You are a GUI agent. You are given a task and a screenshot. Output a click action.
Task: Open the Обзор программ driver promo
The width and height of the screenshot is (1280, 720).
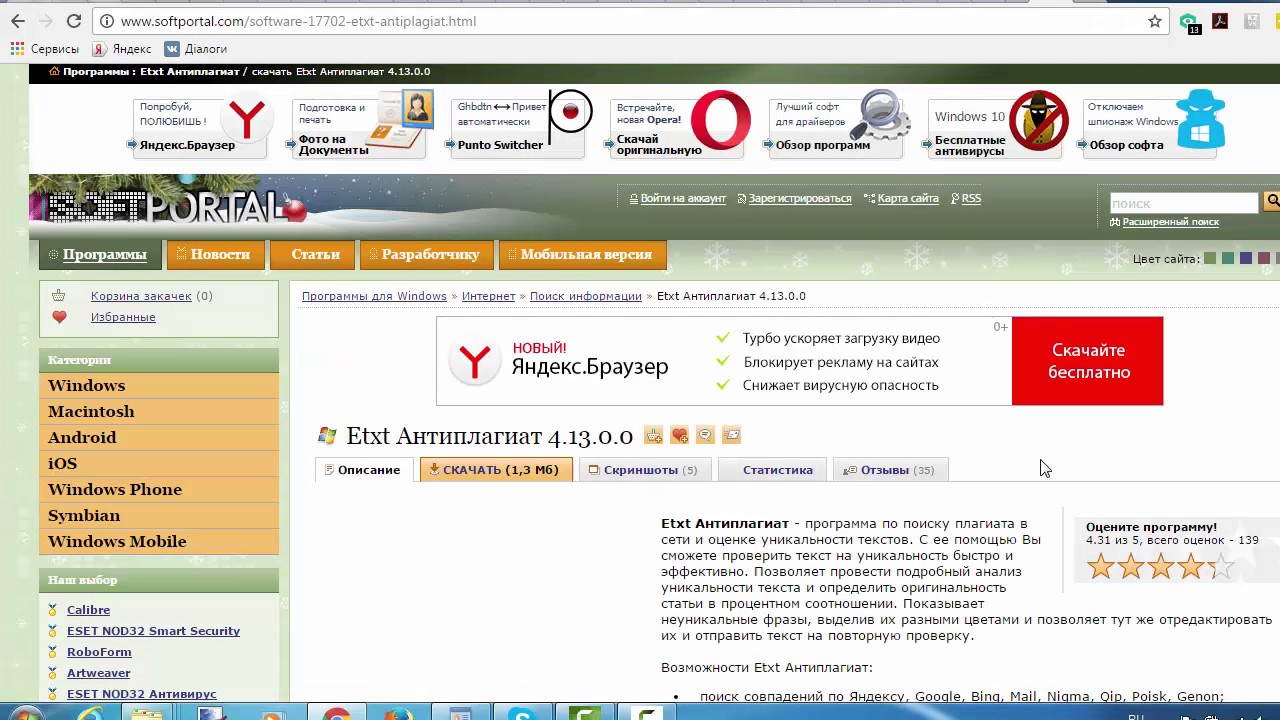point(838,125)
